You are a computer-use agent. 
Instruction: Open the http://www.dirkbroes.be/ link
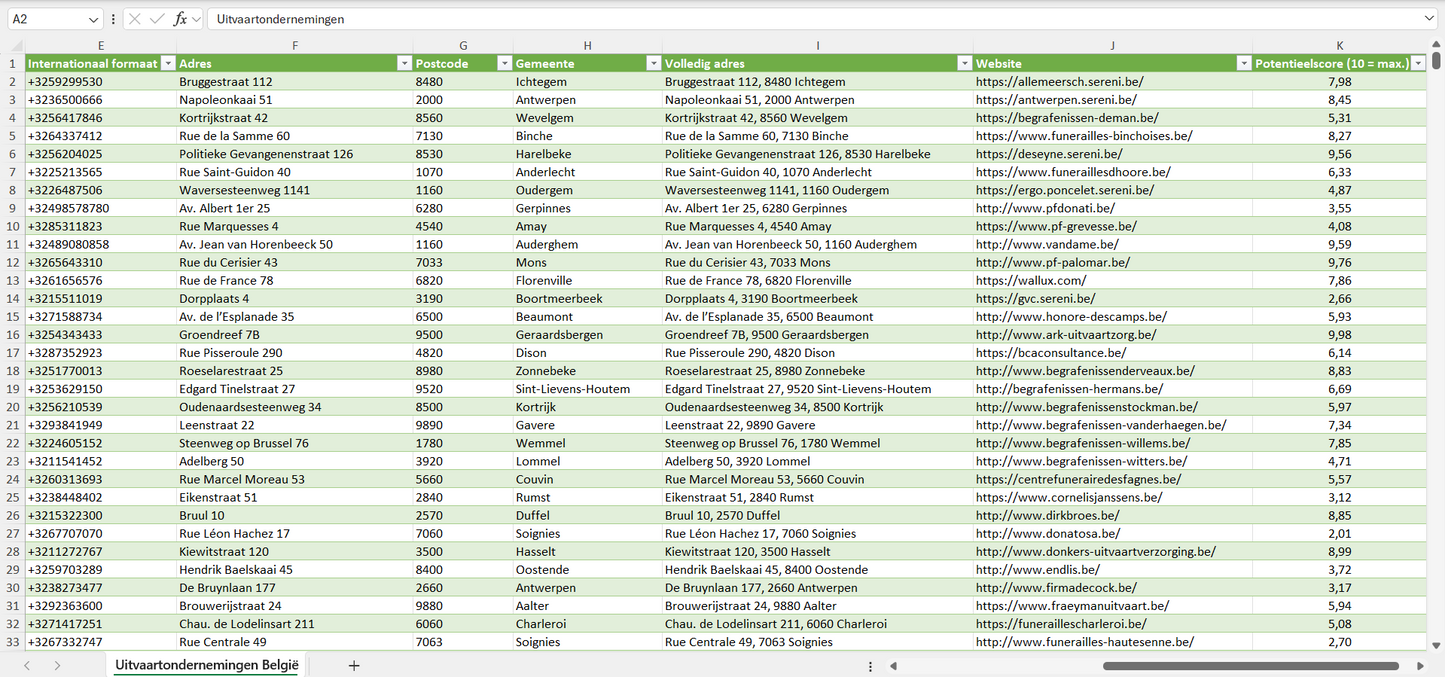(x=1047, y=516)
